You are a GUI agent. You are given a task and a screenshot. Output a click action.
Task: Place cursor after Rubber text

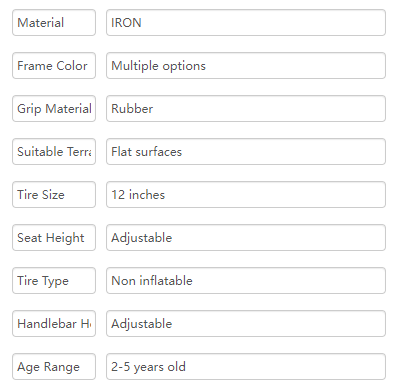click(x=154, y=109)
